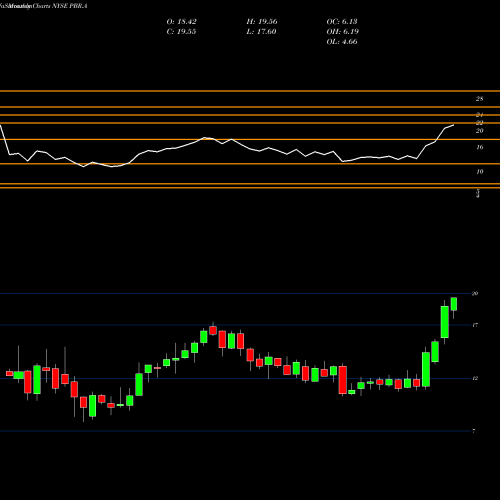Image resolution: width=500 pixels, height=500 pixels.
Task: Click the 16 label on line chart axis
Action: tap(479, 147)
